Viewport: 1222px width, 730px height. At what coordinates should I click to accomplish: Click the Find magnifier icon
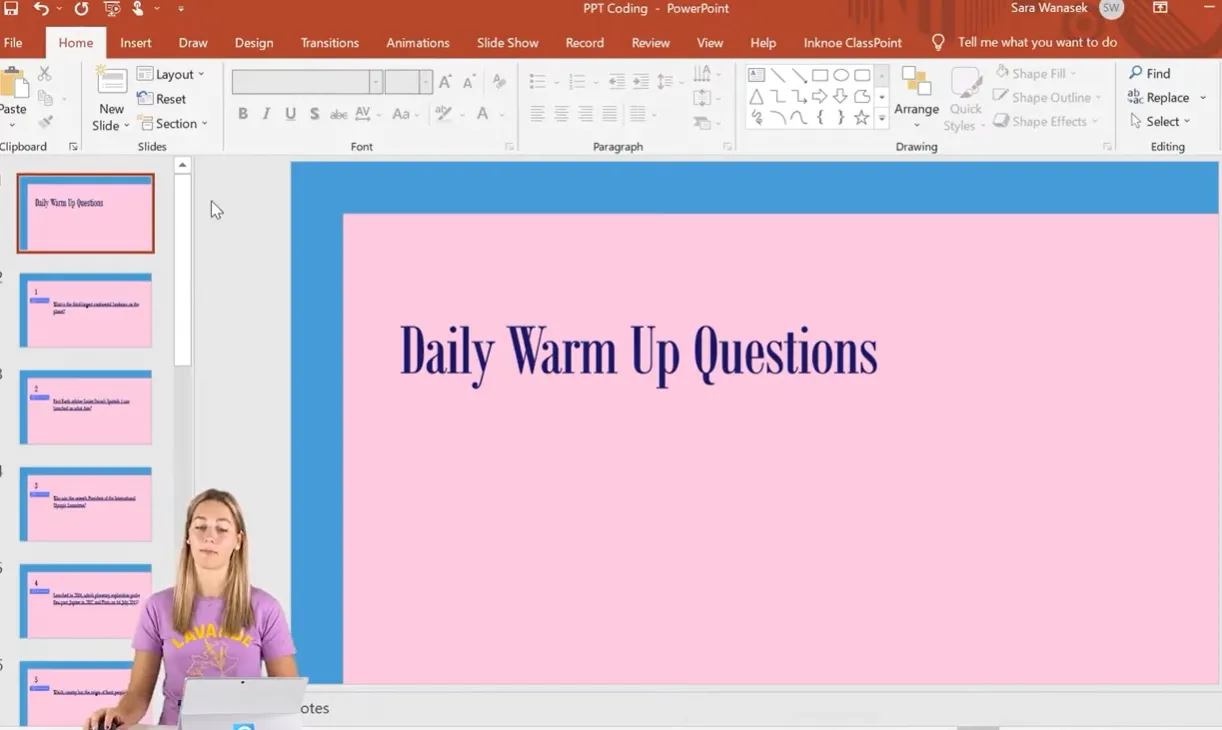(x=1136, y=73)
